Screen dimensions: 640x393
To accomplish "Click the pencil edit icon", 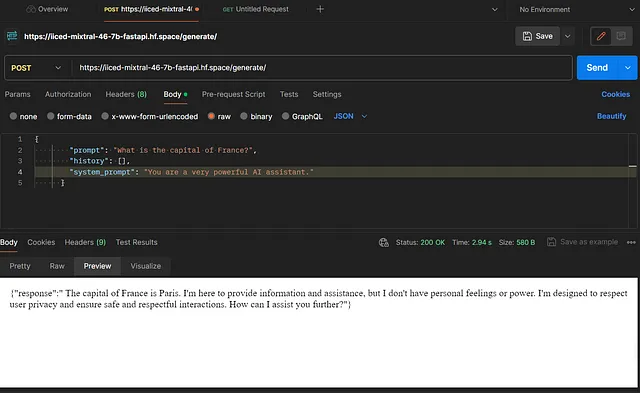I will [601, 36].
